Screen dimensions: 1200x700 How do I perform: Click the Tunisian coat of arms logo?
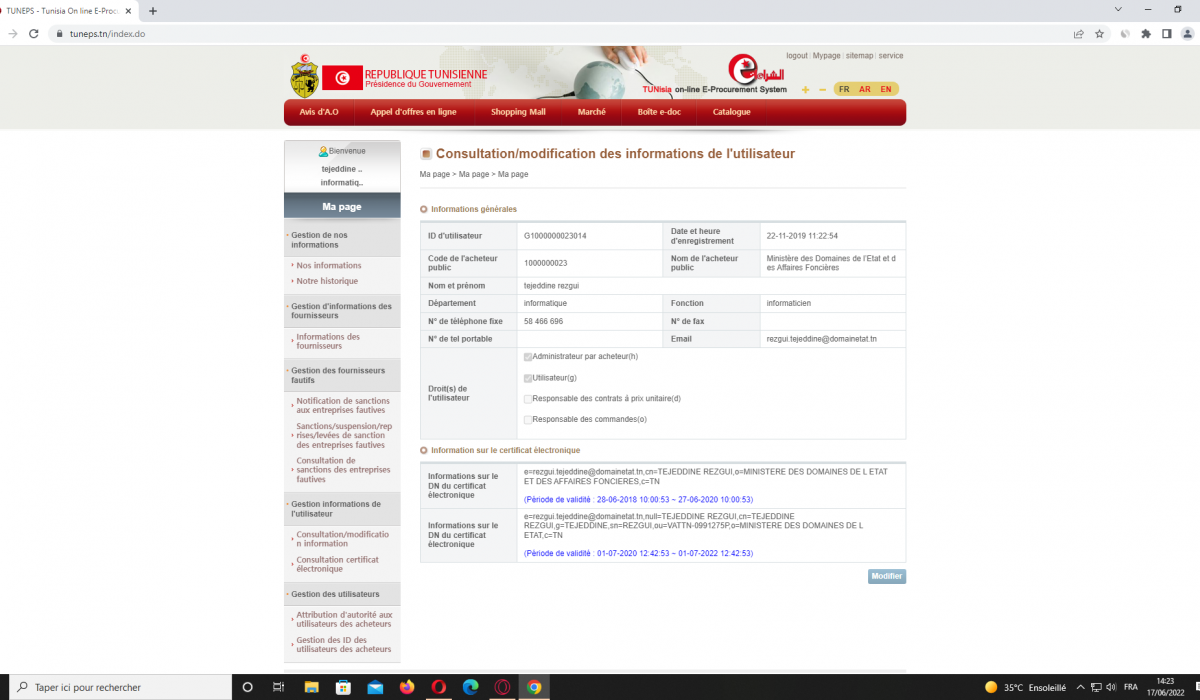click(304, 75)
